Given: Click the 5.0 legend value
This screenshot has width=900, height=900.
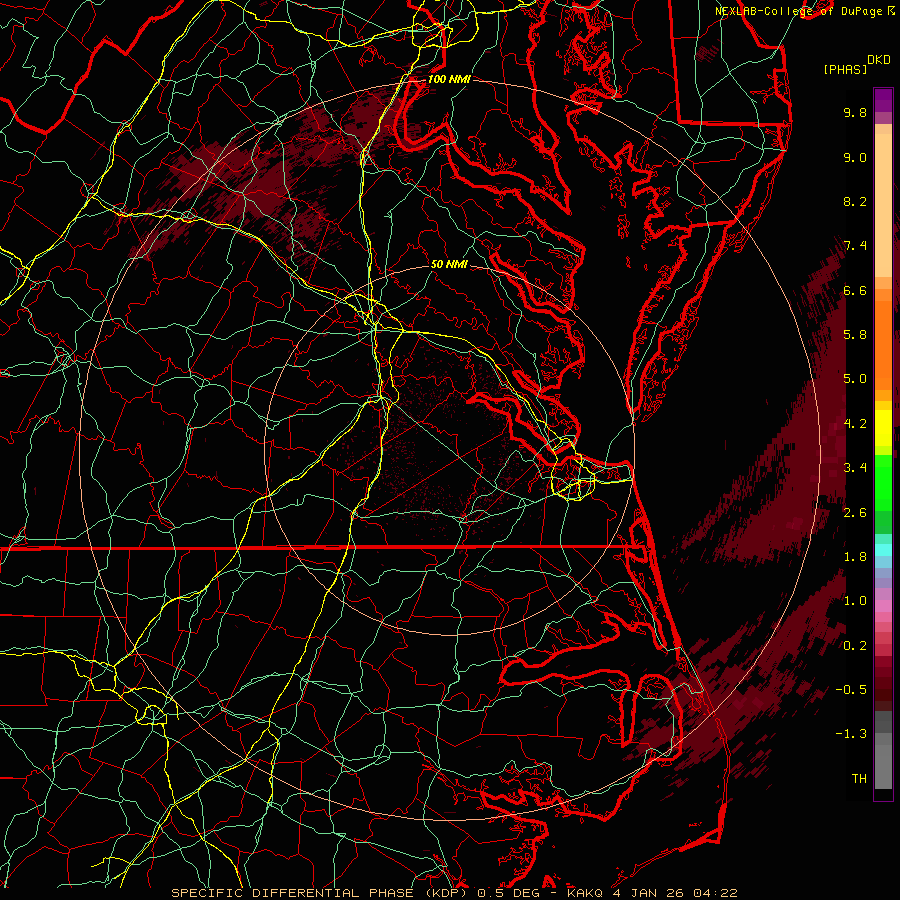Looking at the screenshot, I should click(x=855, y=379).
